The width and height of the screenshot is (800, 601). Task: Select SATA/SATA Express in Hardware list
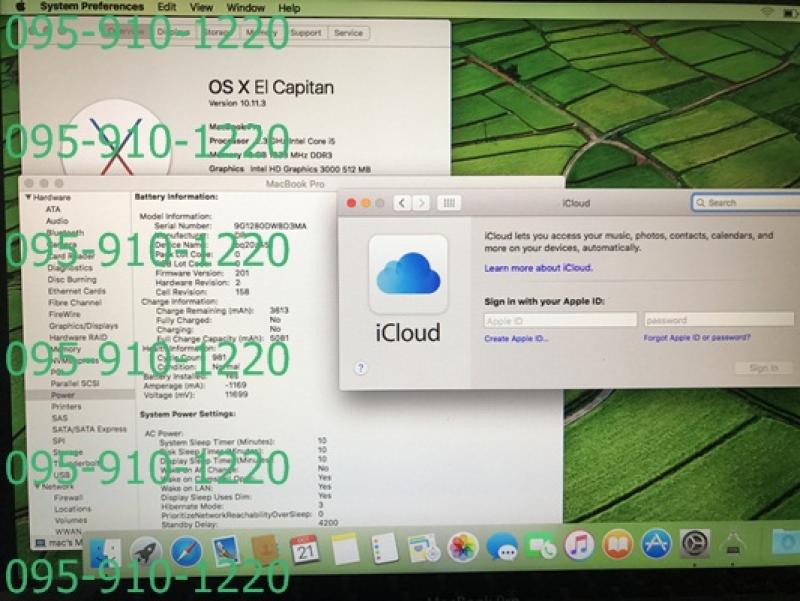click(x=89, y=429)
